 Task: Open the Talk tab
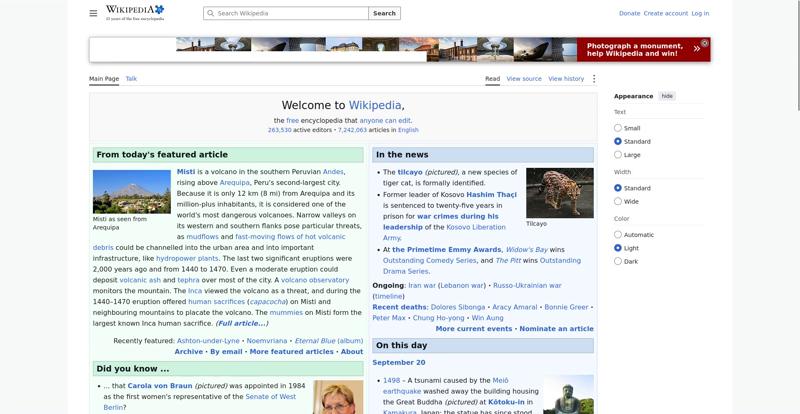click(x=131, y=79)
